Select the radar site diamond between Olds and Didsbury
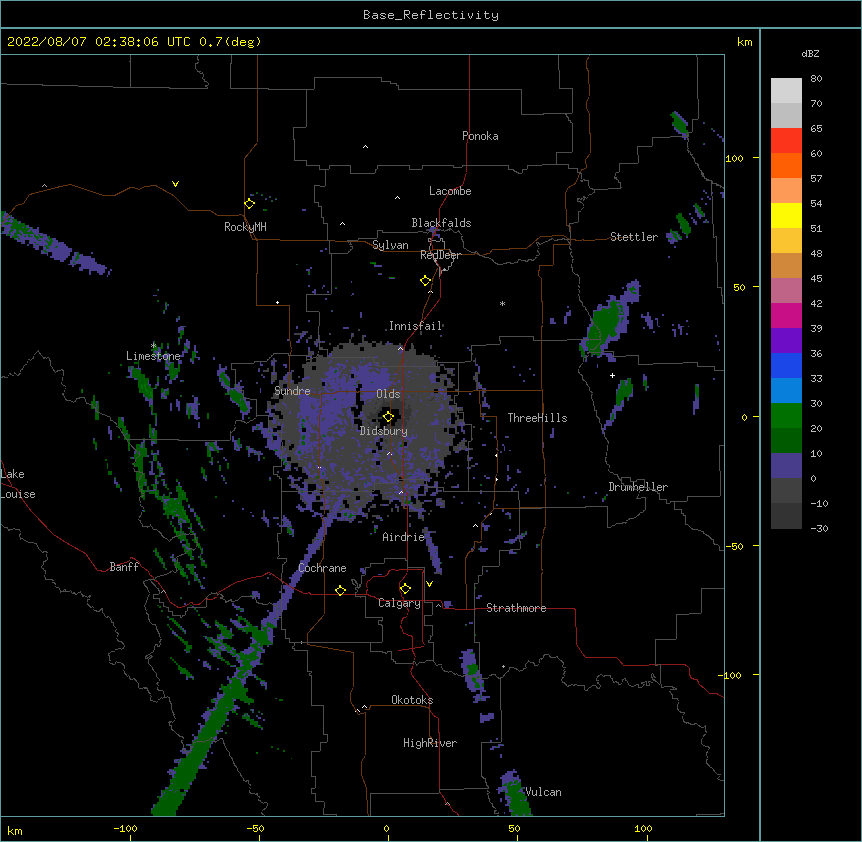 388,417
